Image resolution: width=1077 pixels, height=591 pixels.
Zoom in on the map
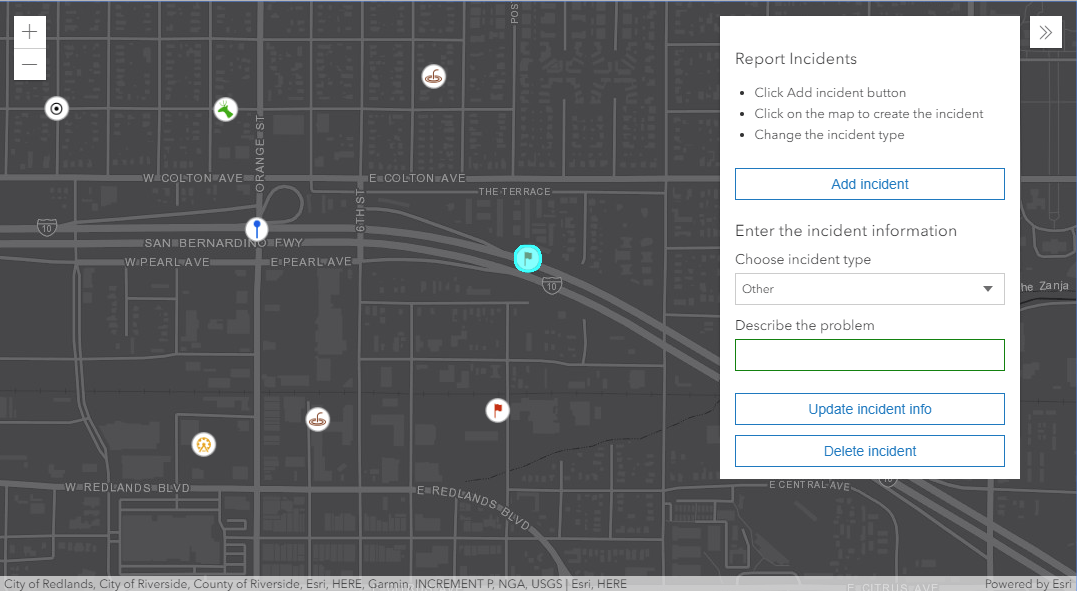pyautogui.click(x=30, y=32)
